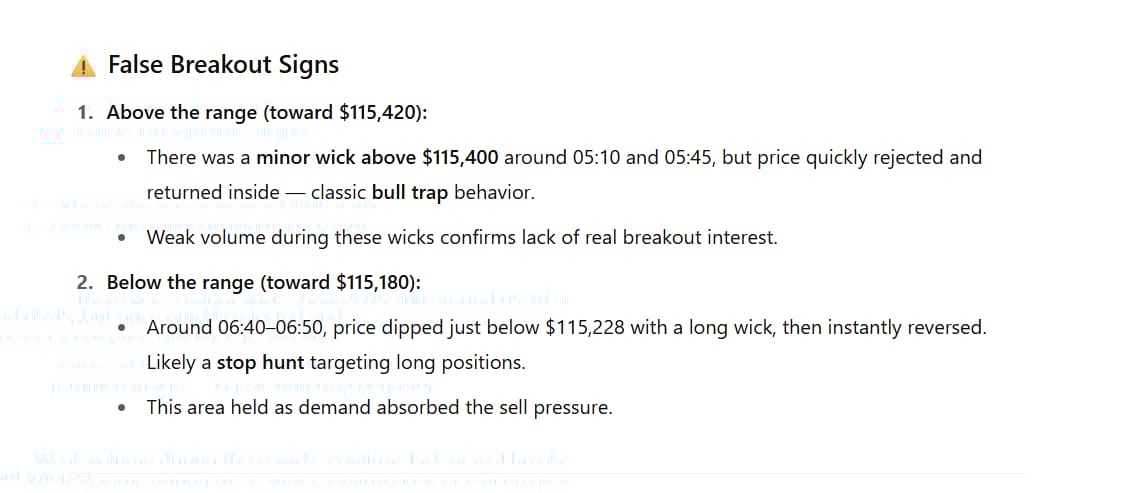This screenshot has height=493, width=1122.
Task: Click the bullet before "Weak volume"
Action: pyautogui.click(x=121, y=238)
